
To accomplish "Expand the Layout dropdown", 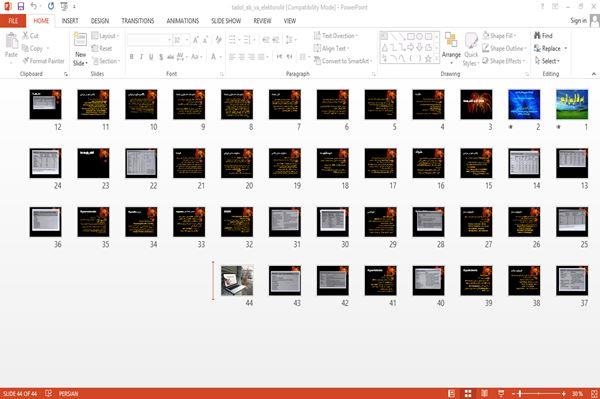I will (106, 36).
